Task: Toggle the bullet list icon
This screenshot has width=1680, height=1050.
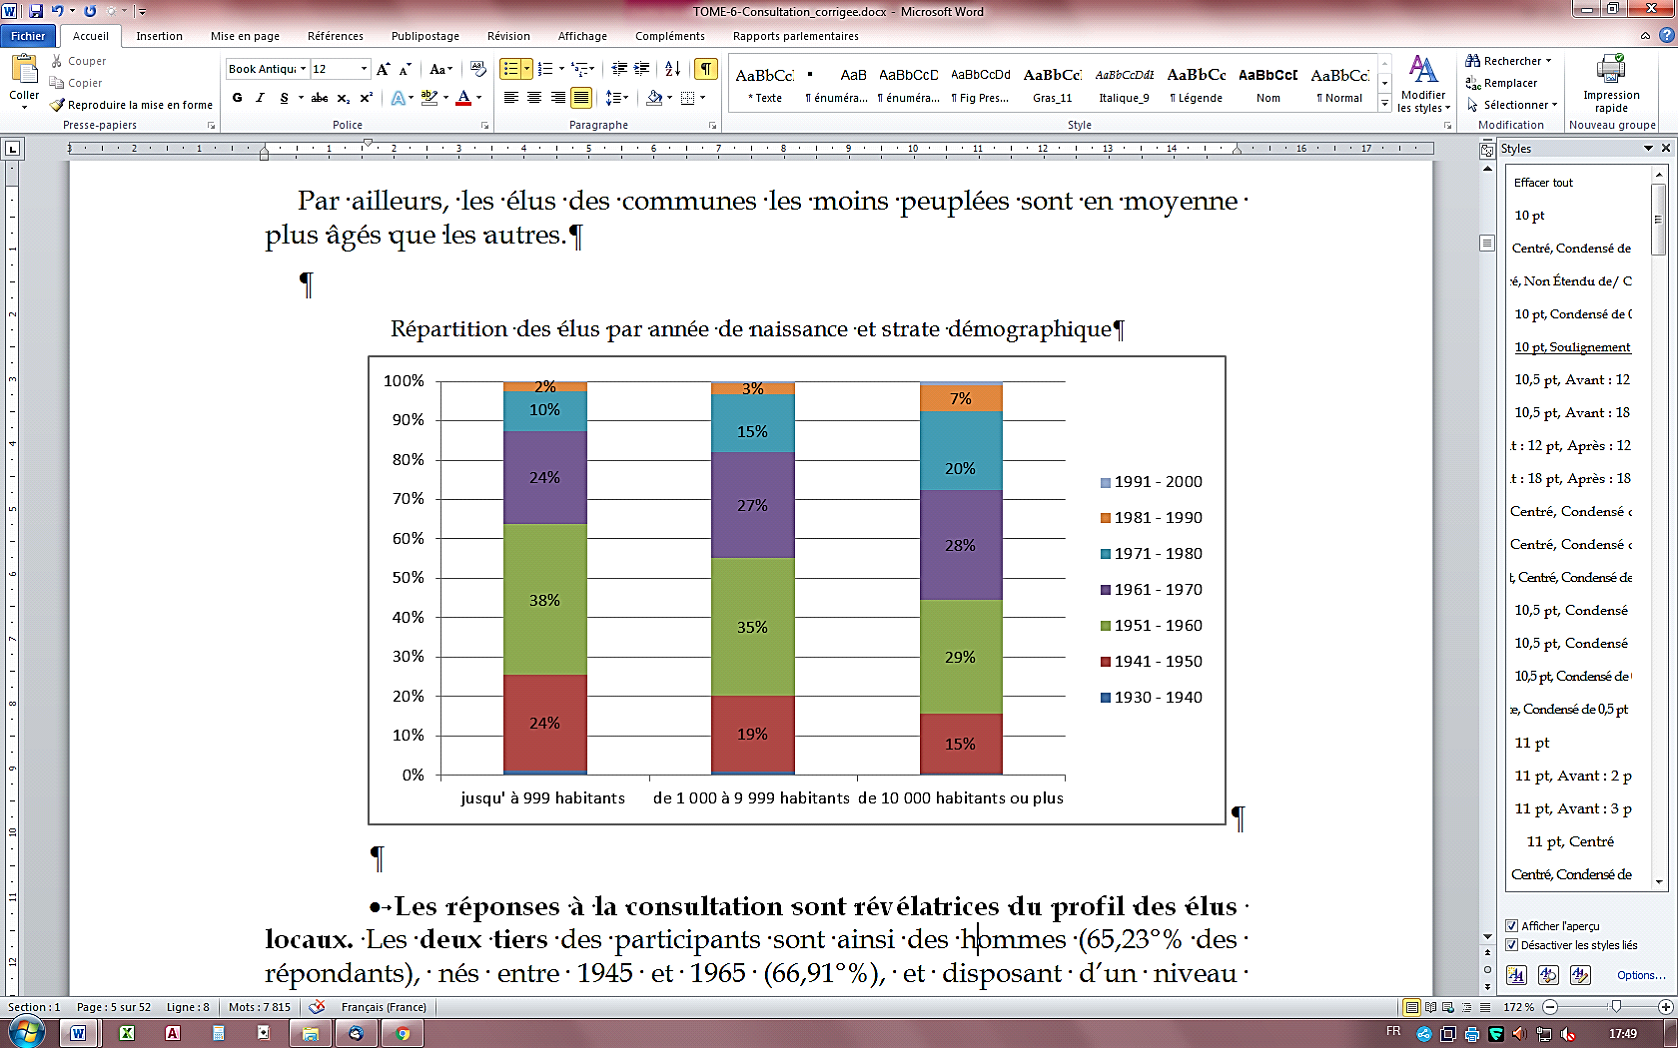Action: (511, 69)
